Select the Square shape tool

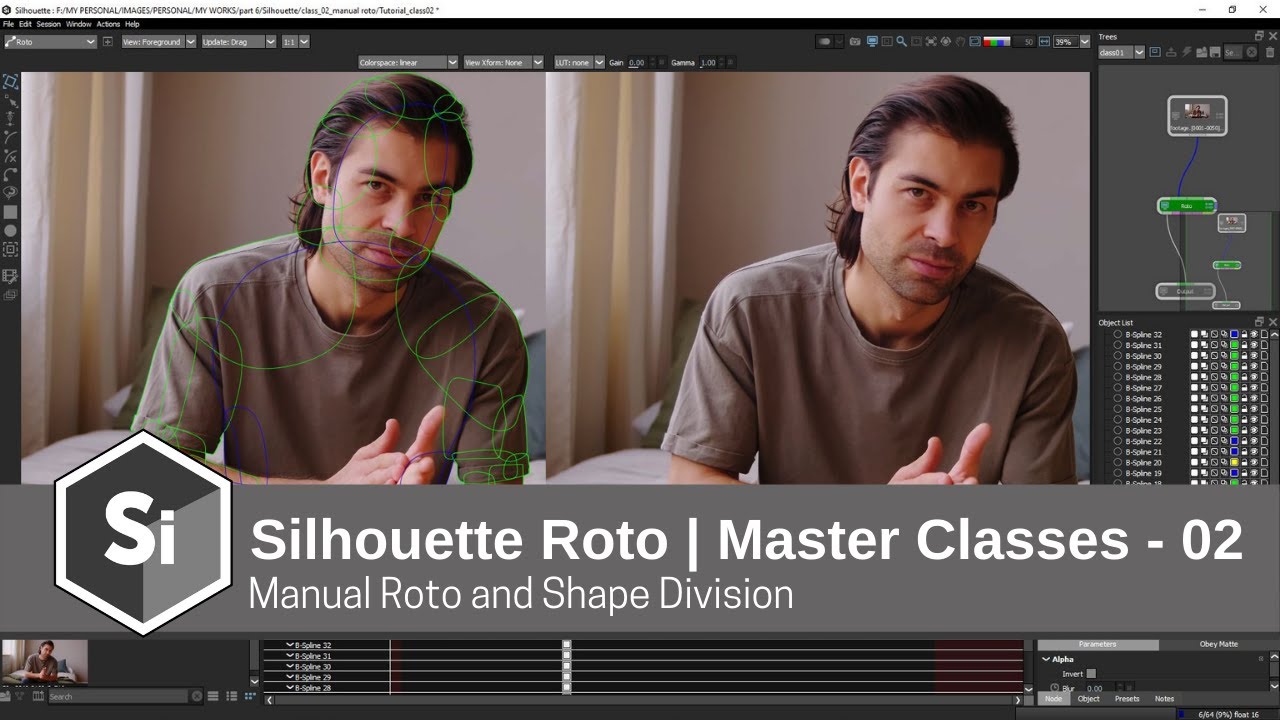(11, 212)
